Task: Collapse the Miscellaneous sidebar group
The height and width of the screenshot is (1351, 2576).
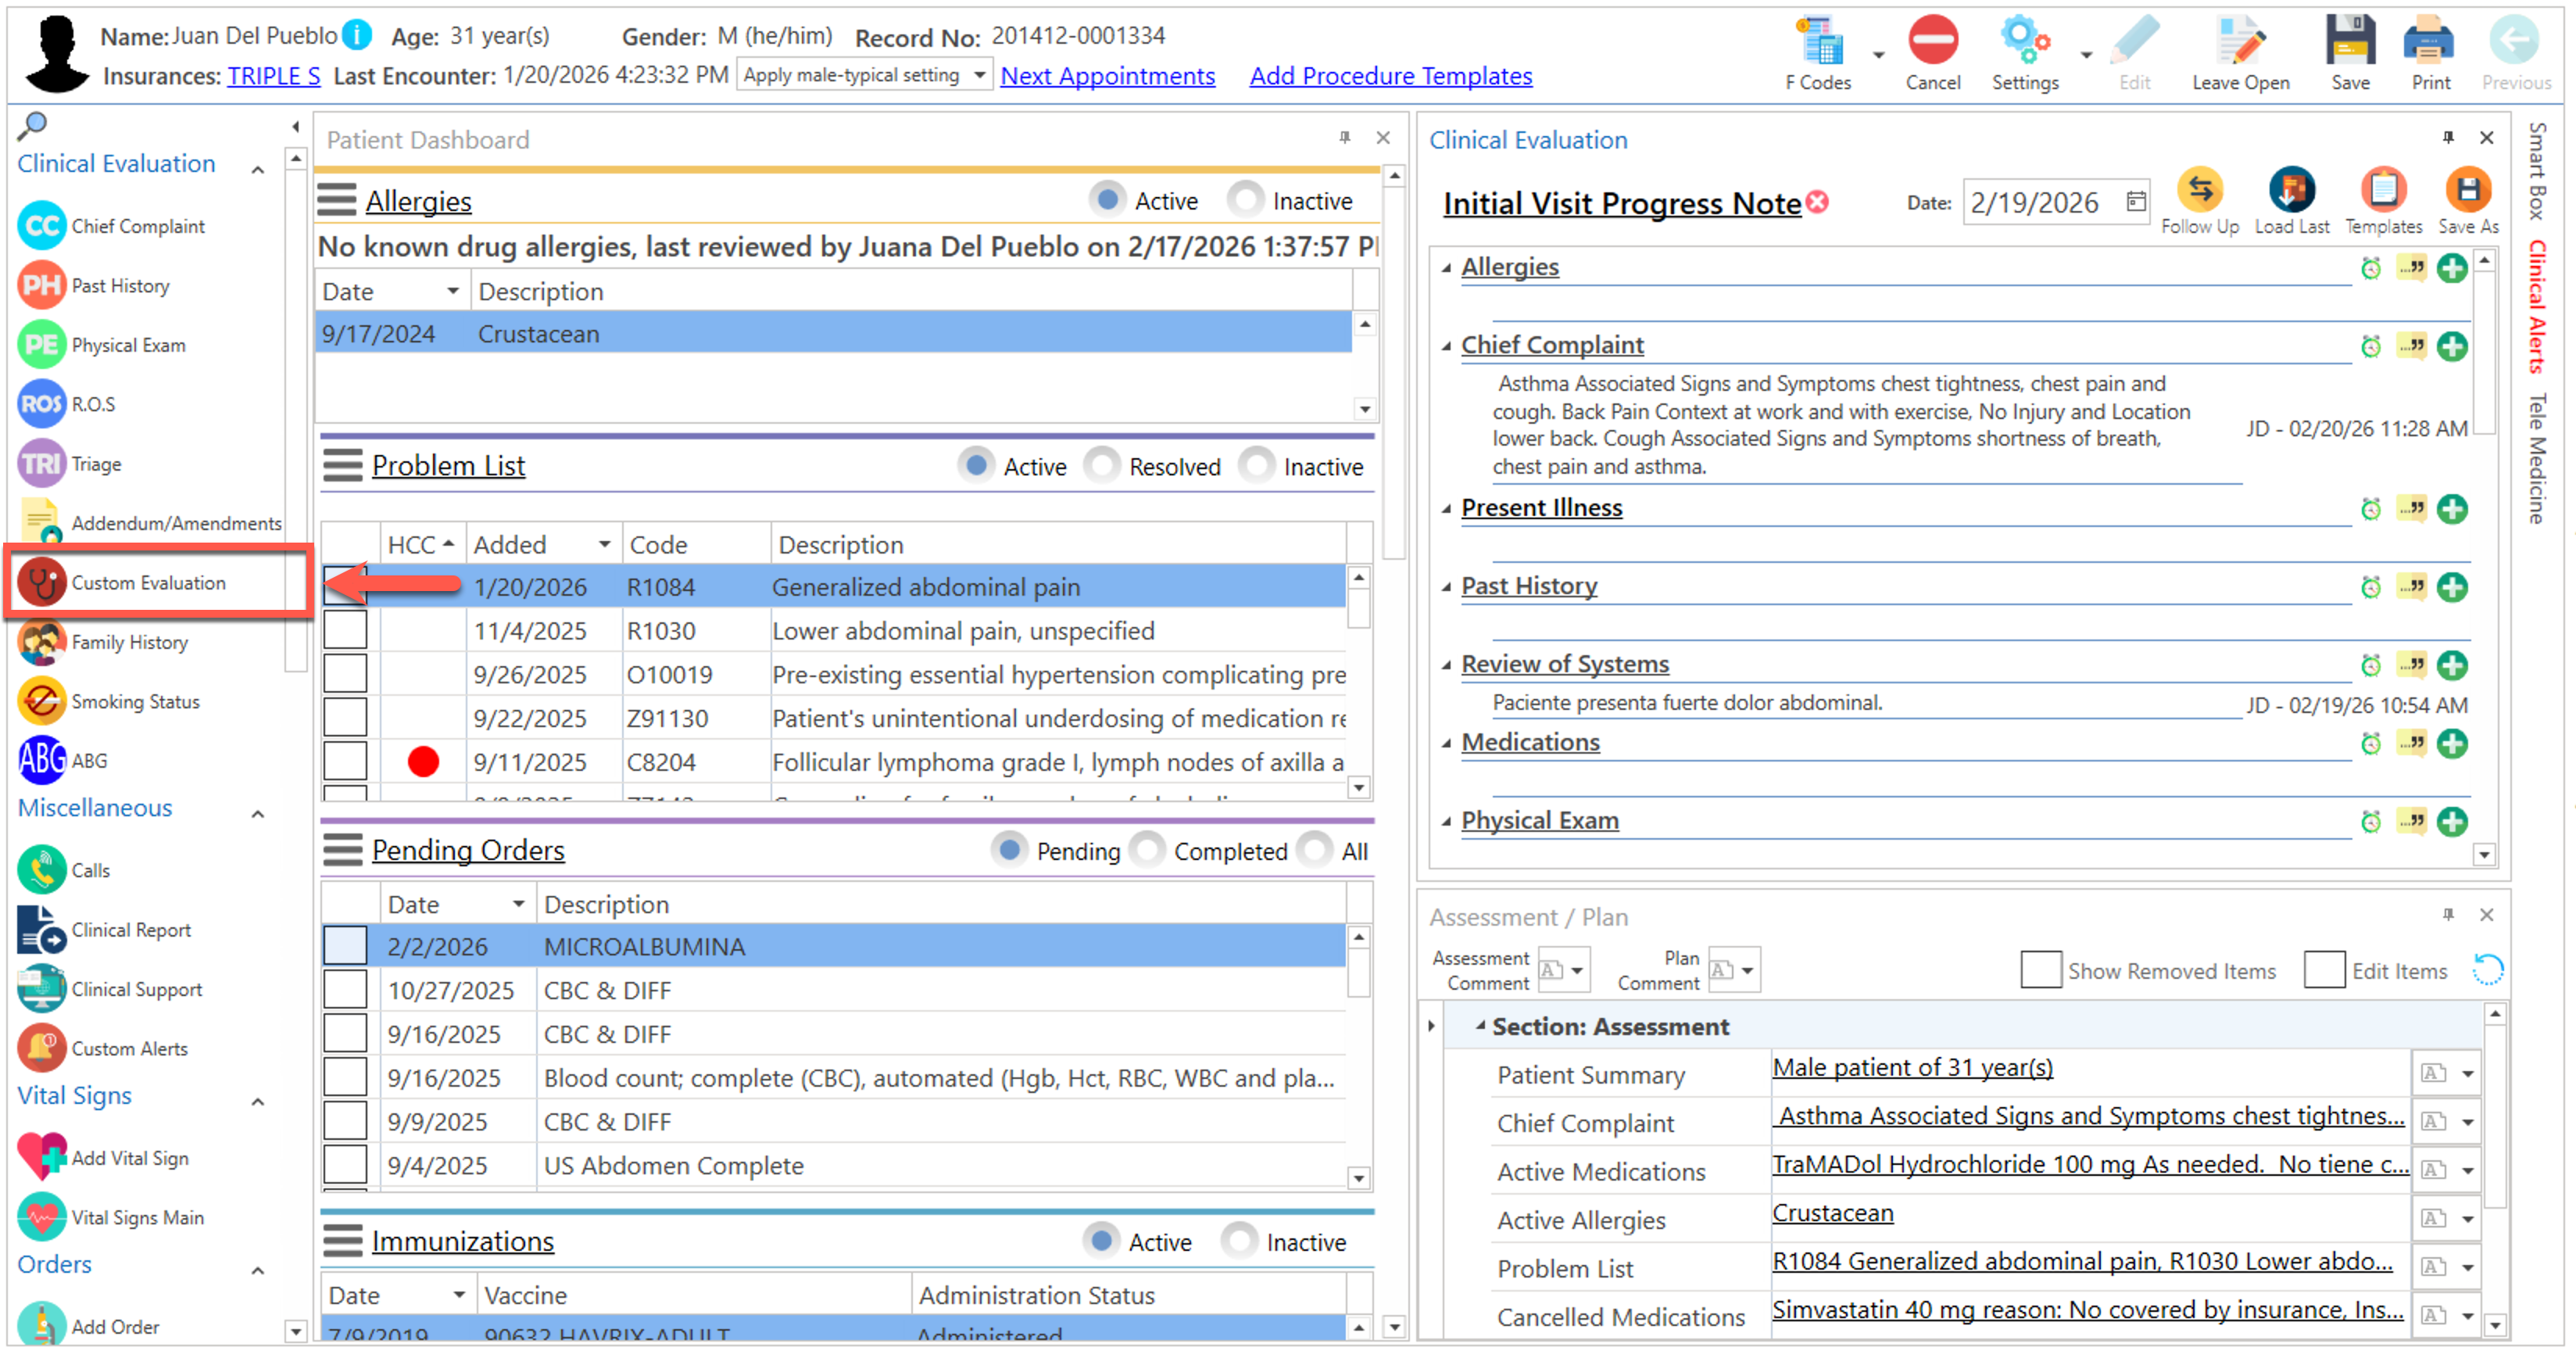Action: click(x=258, y=814)
